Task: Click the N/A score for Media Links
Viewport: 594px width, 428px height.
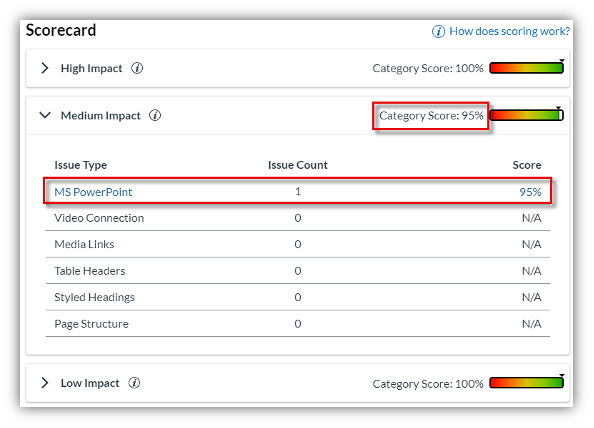Action: [531, 244]
